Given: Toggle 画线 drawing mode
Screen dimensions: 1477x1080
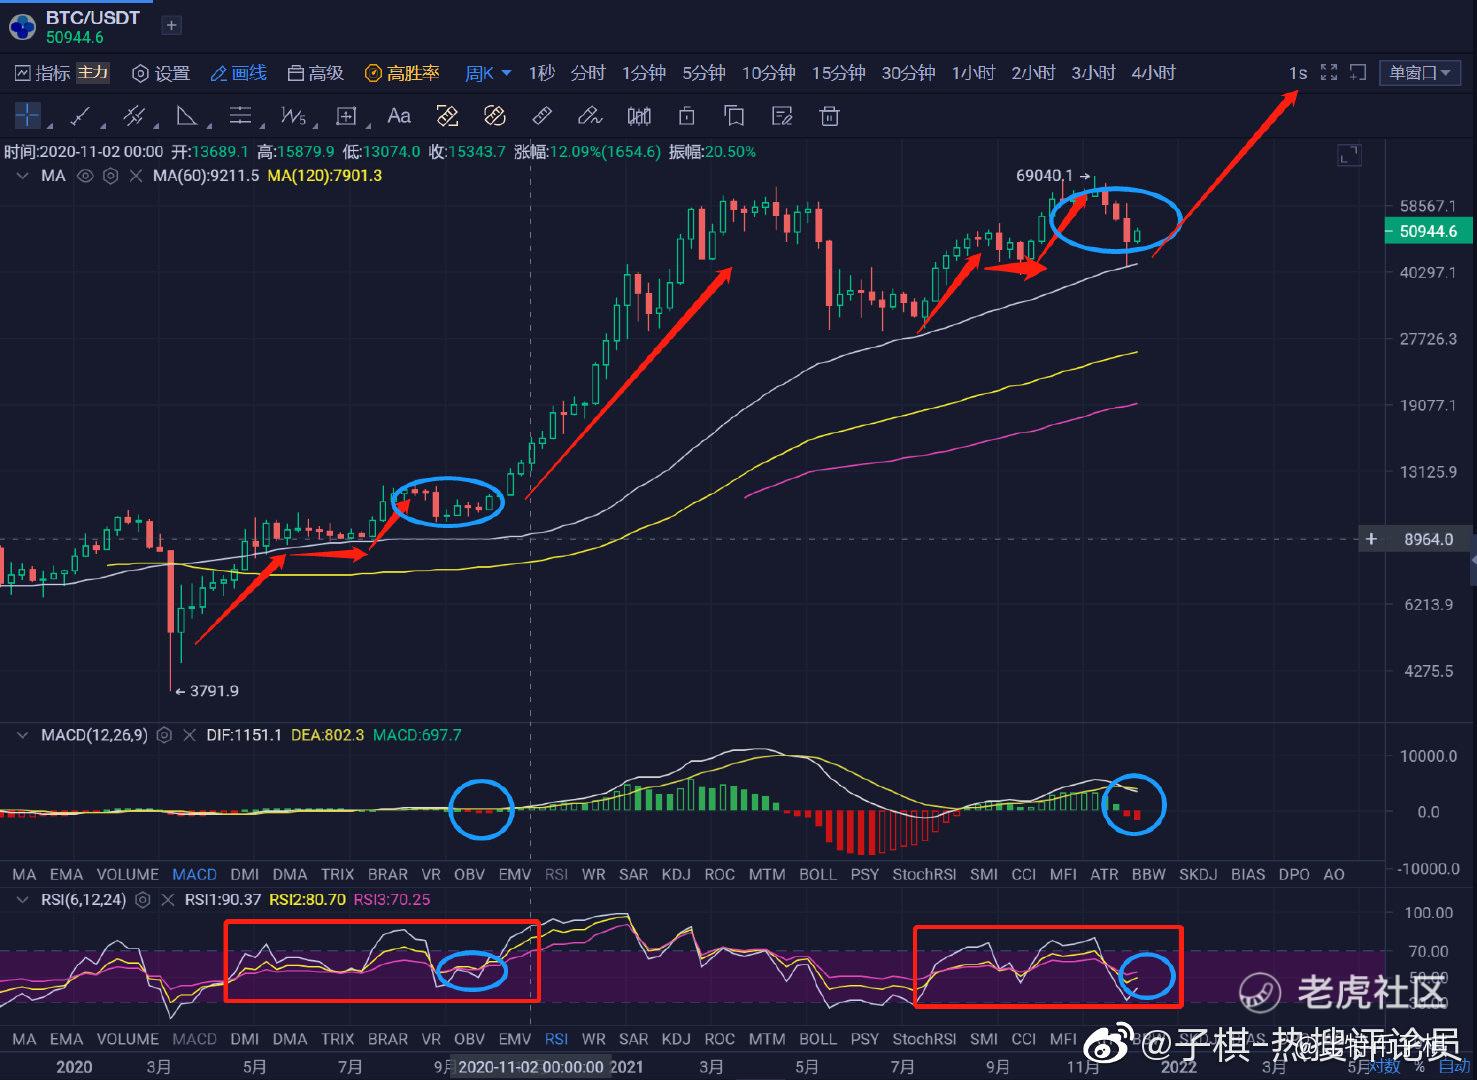Looking at the screenshot, I should coord(239,73).
